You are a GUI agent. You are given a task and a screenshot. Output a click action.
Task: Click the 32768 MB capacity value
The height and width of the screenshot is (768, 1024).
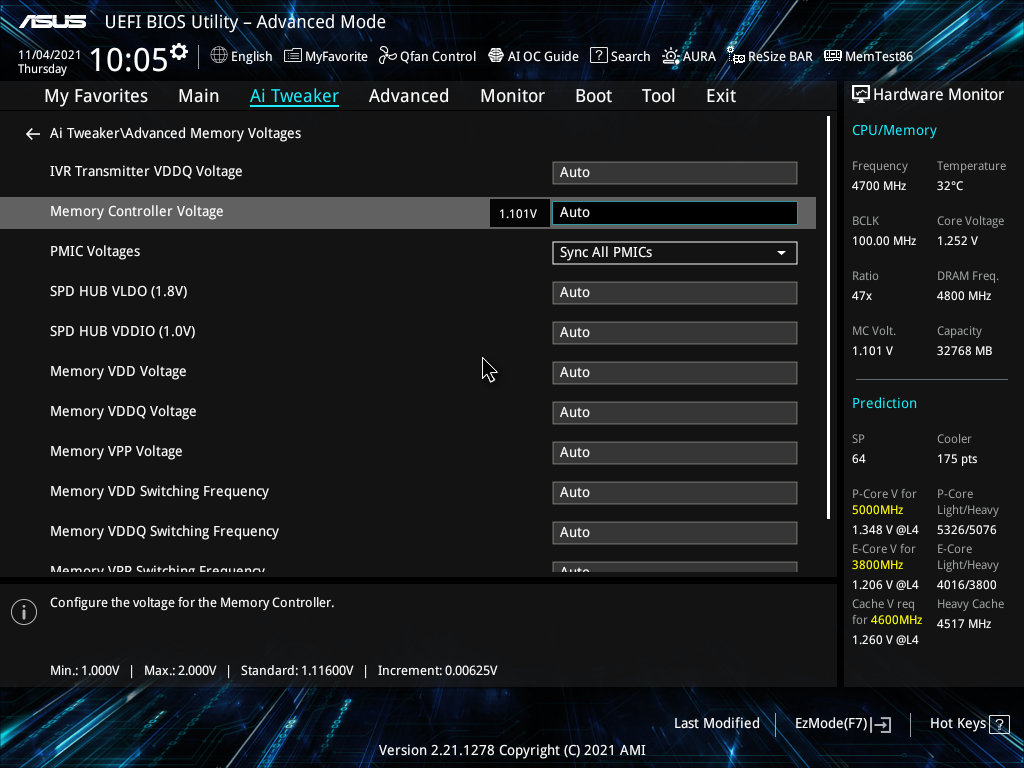pos(965,351)
